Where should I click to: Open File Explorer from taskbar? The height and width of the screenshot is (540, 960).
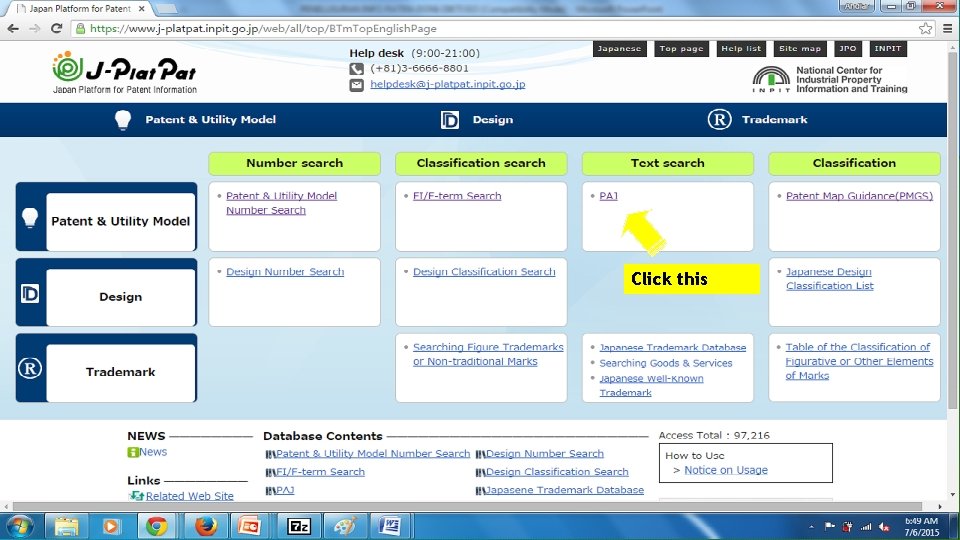pos(66,526)
